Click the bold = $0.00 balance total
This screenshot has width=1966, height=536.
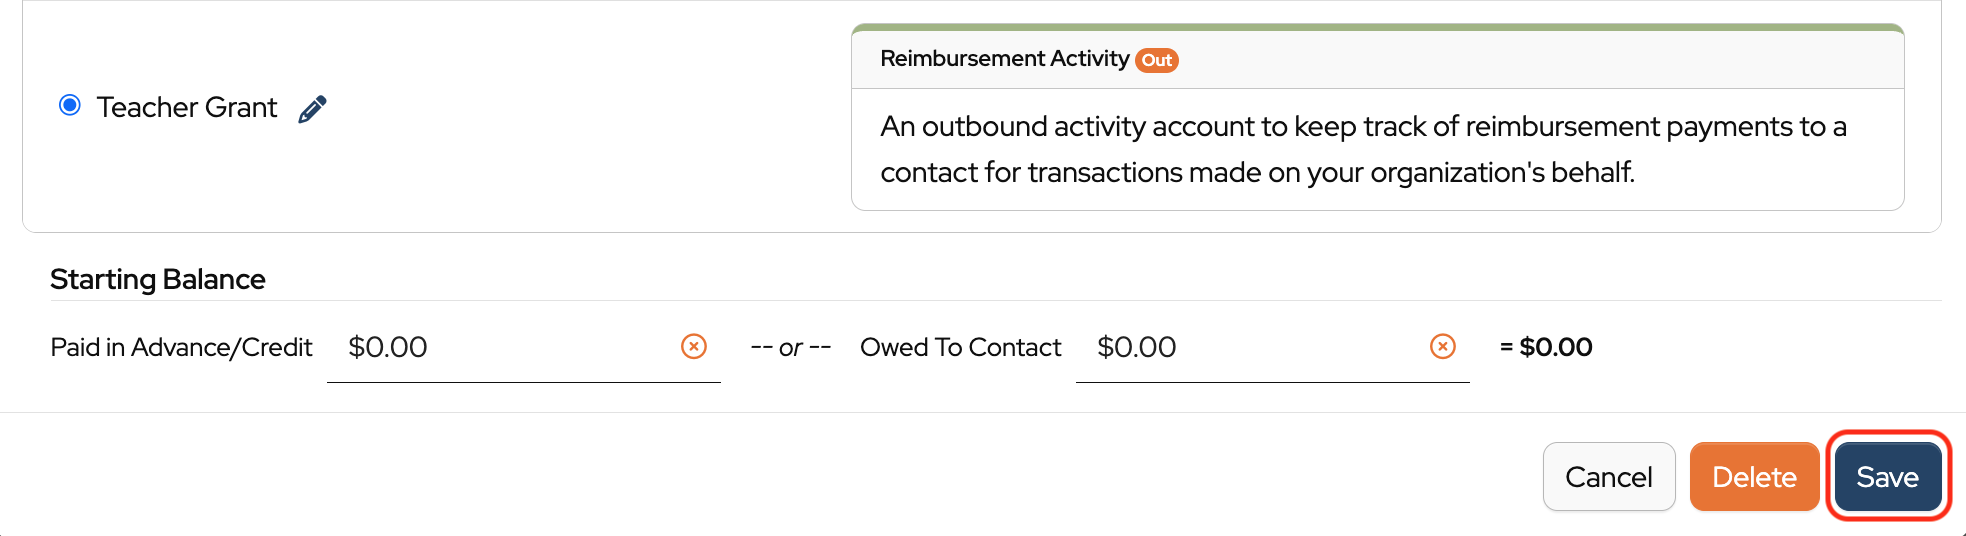coord(1546,347)
